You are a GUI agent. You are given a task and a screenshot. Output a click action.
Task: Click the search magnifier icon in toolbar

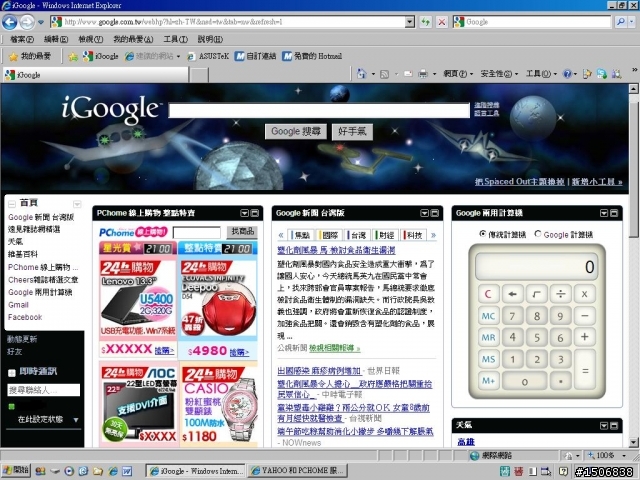click(x=620, y=22)
